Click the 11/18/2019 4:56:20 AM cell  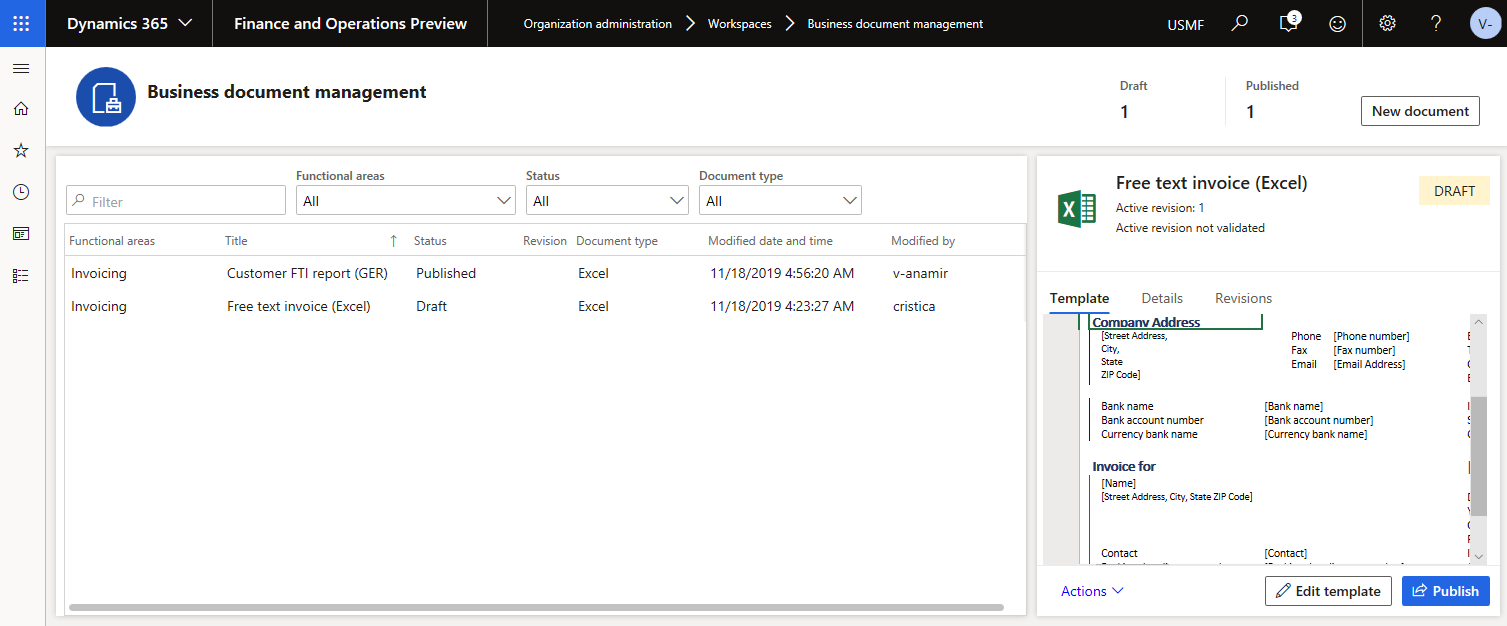click(x=782, y=273)
